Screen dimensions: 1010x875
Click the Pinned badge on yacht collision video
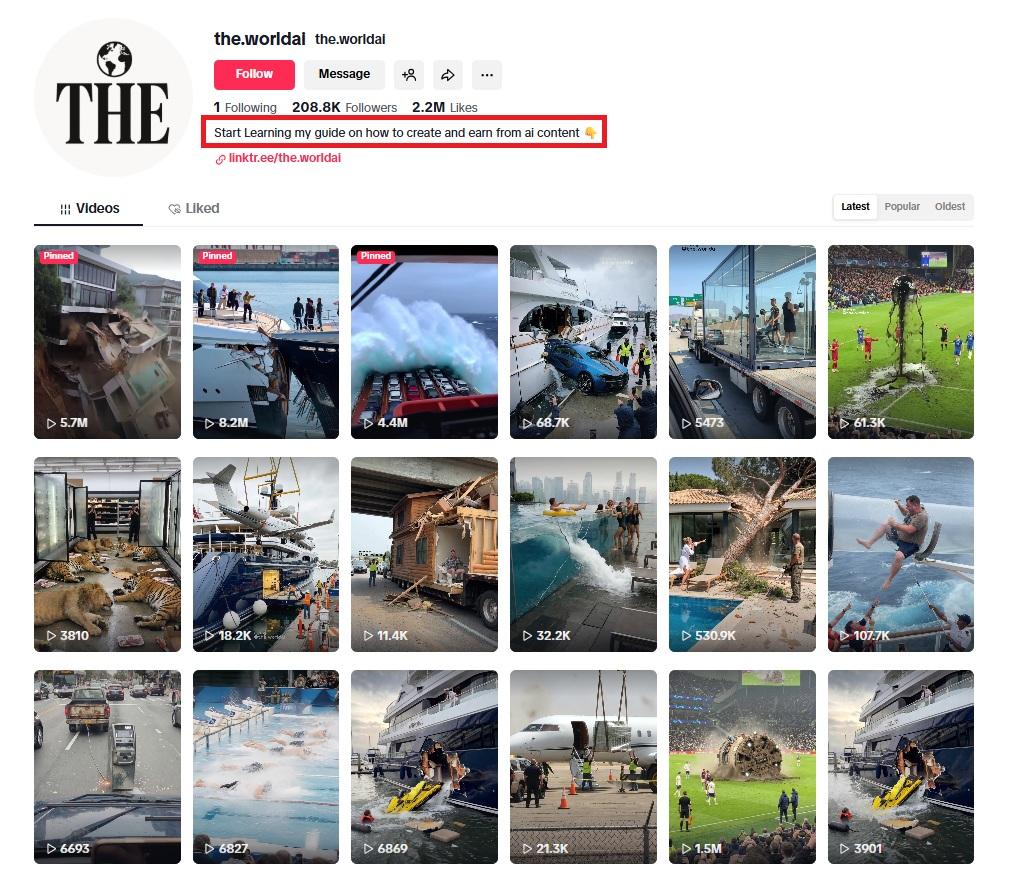(x=216, y=256)
